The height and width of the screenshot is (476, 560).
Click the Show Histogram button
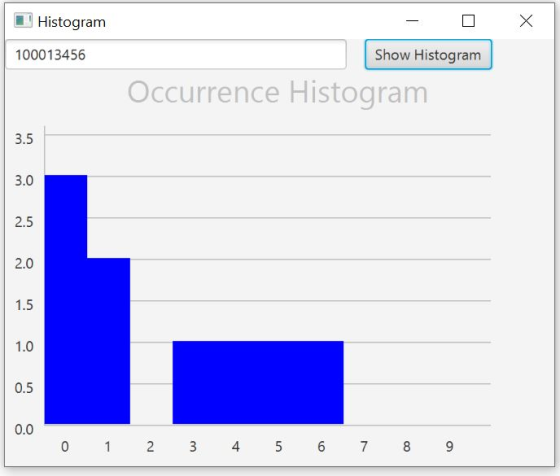pos(428,55)
